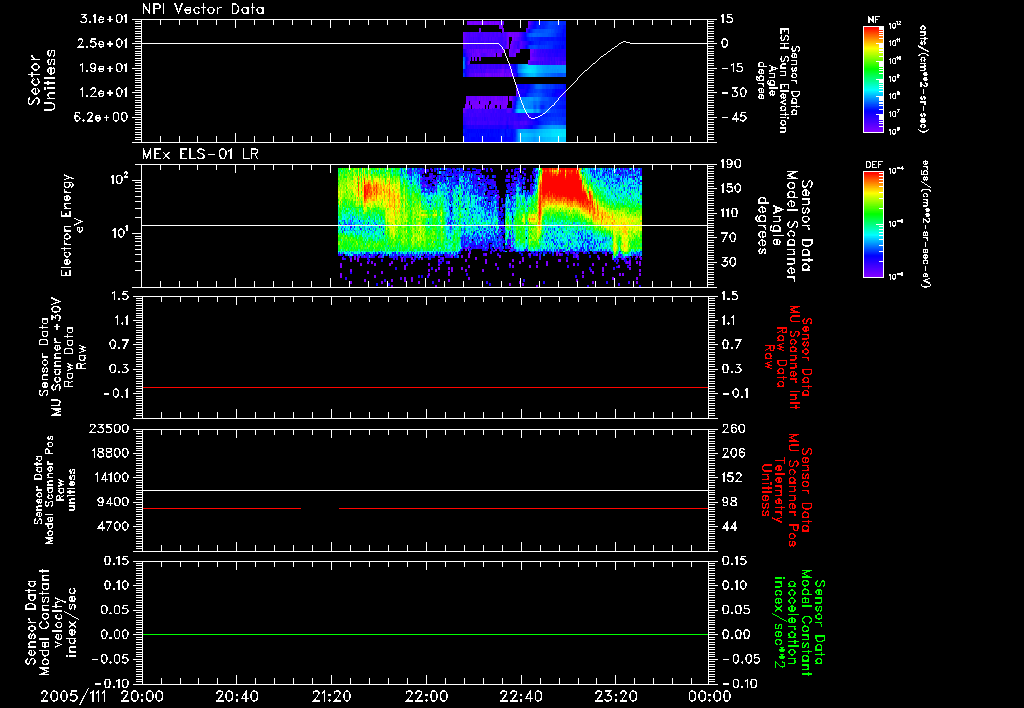This screenshot has width=1024, height=708.
Task: Click the 14100 scanner position tick label
Action: pyautogui.click(x=108, y=477)
